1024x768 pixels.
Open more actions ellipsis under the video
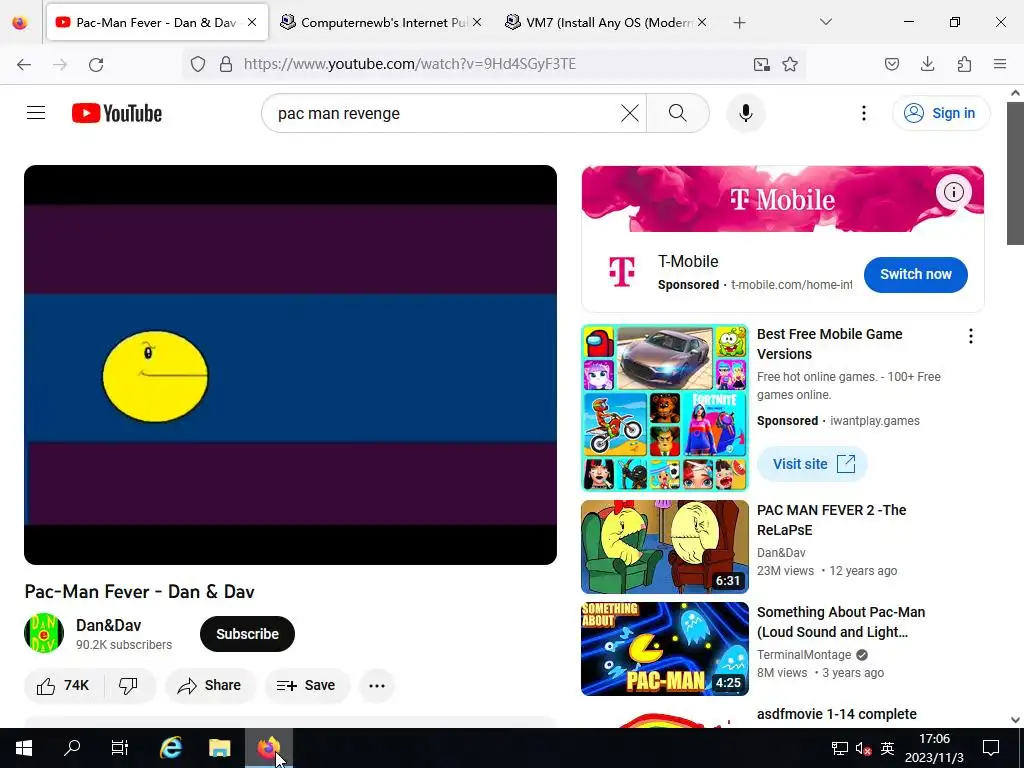click(377, 686)
